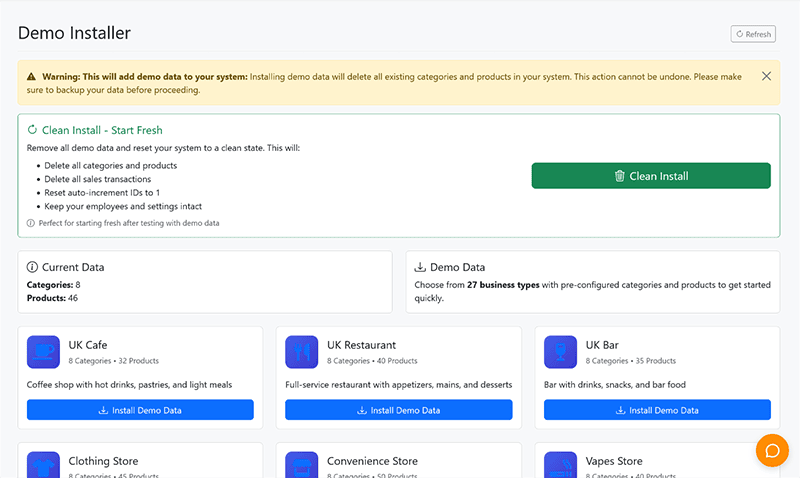This screenshot has height=478, width=800.
Task: Click the 'UK Bar' card title
Action: coord(602,345)
